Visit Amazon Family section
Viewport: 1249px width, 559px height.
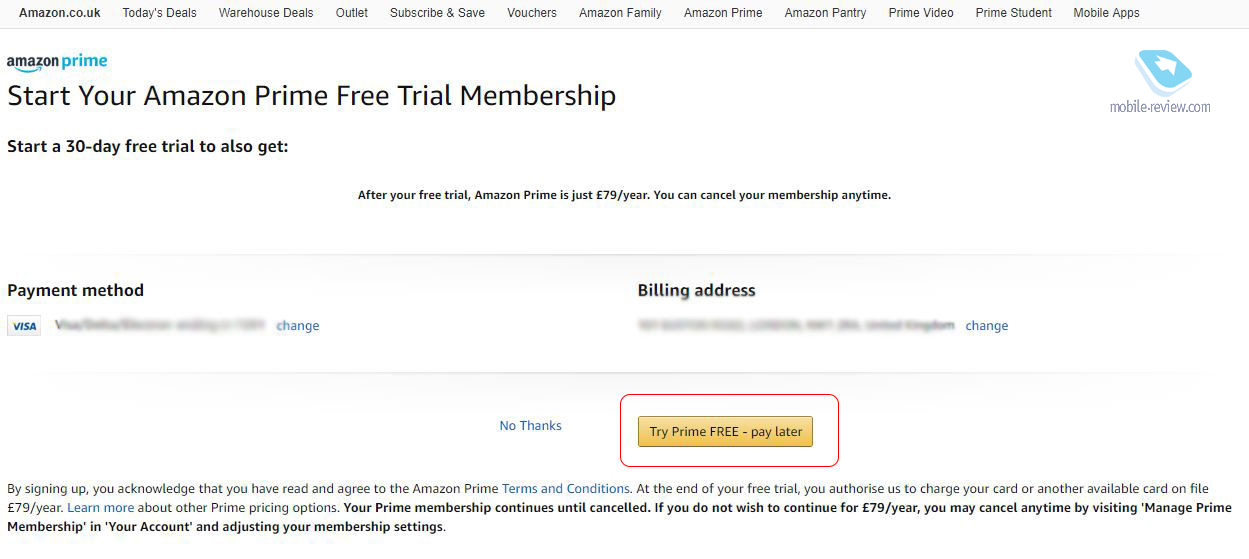620,13
